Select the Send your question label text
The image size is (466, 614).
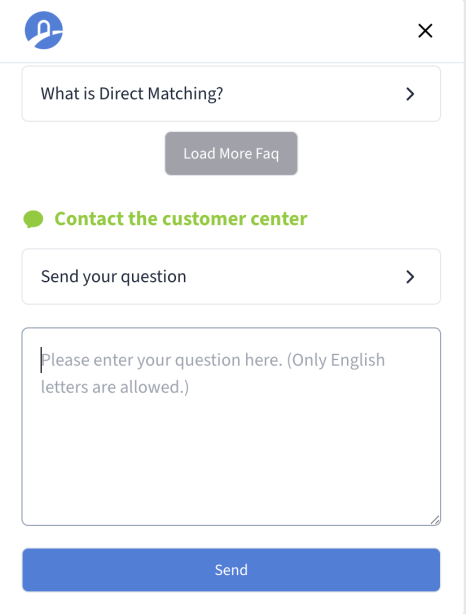[x=114, y=277]
